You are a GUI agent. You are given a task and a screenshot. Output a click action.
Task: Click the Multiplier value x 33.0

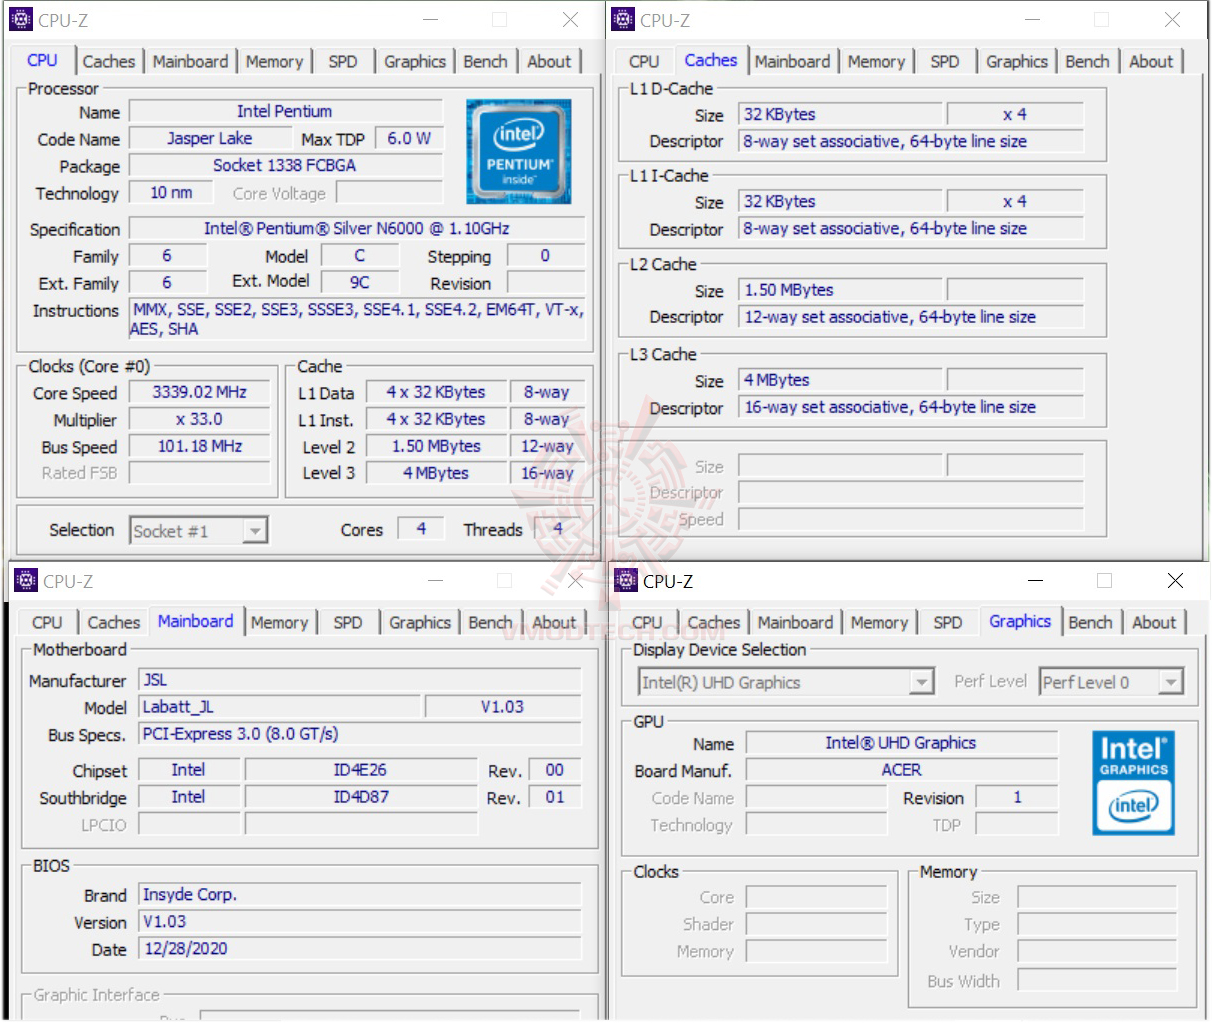(x=200, y=419)
